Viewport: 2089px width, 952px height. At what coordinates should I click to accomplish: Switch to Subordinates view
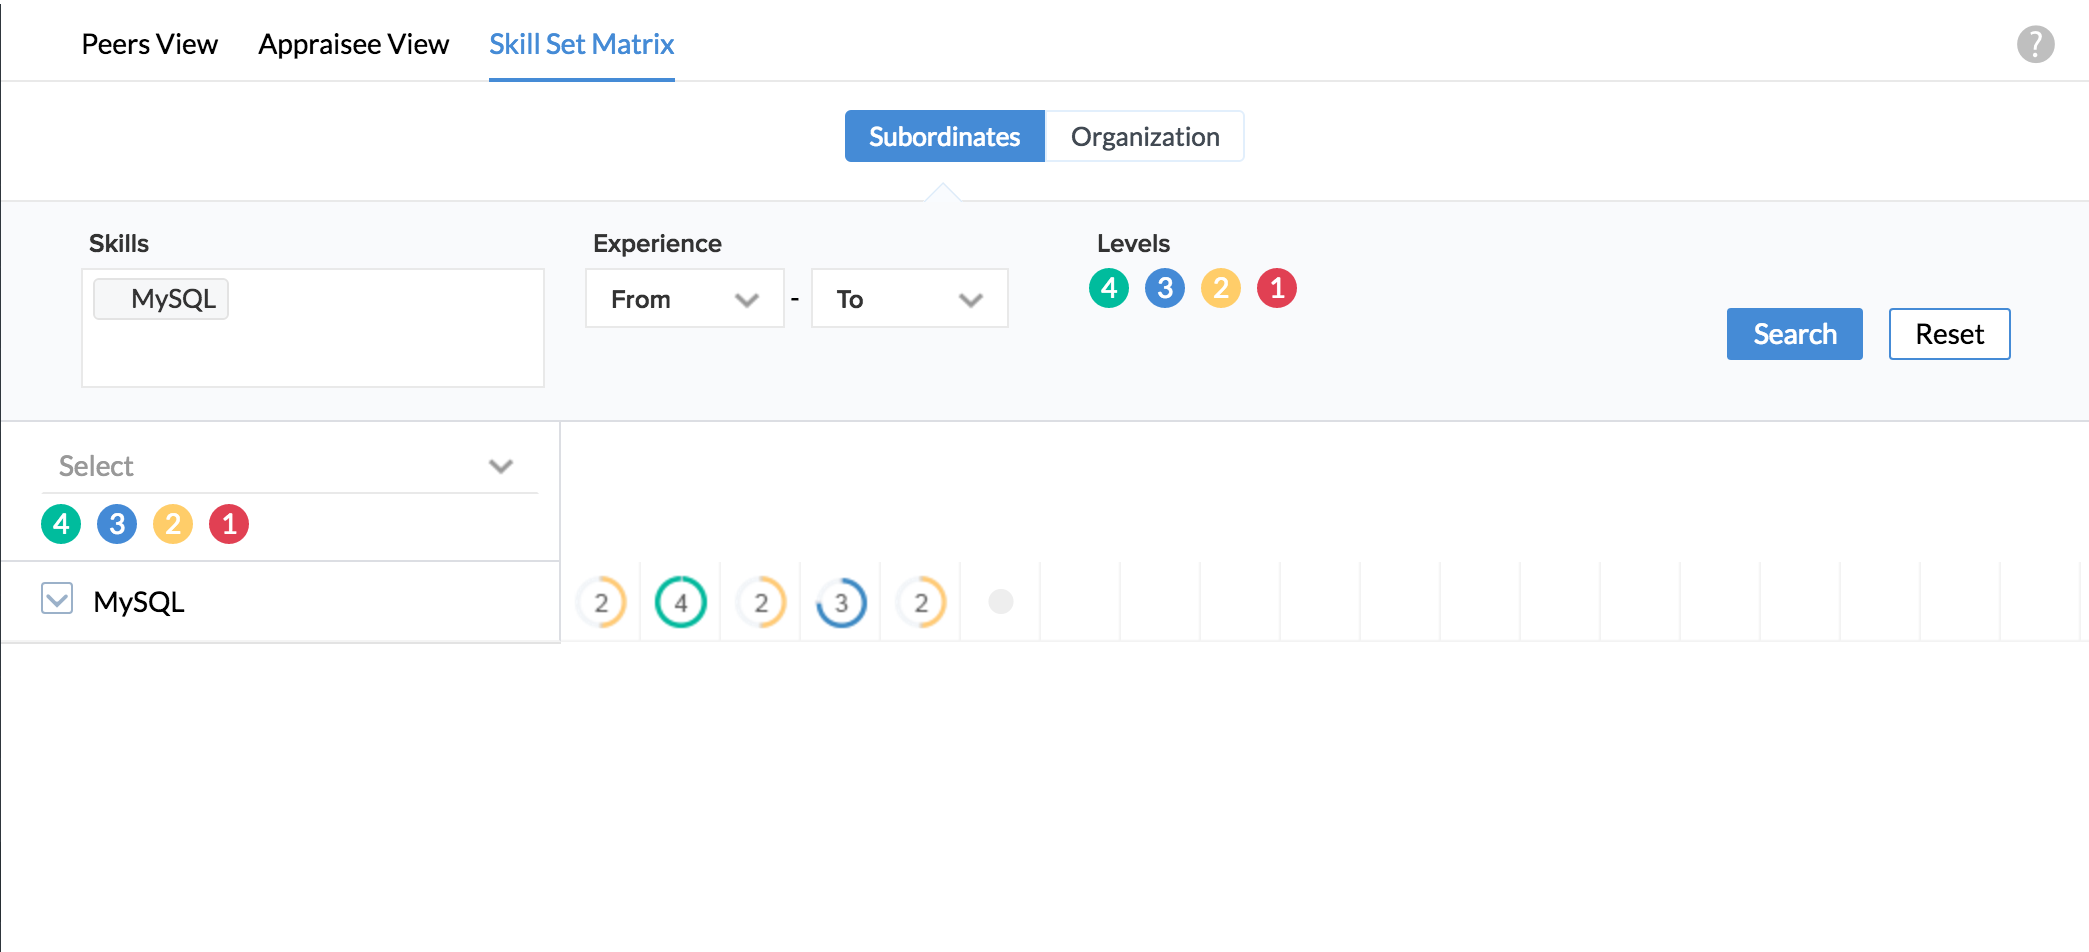pyautogui.click(x=944, y=136)
